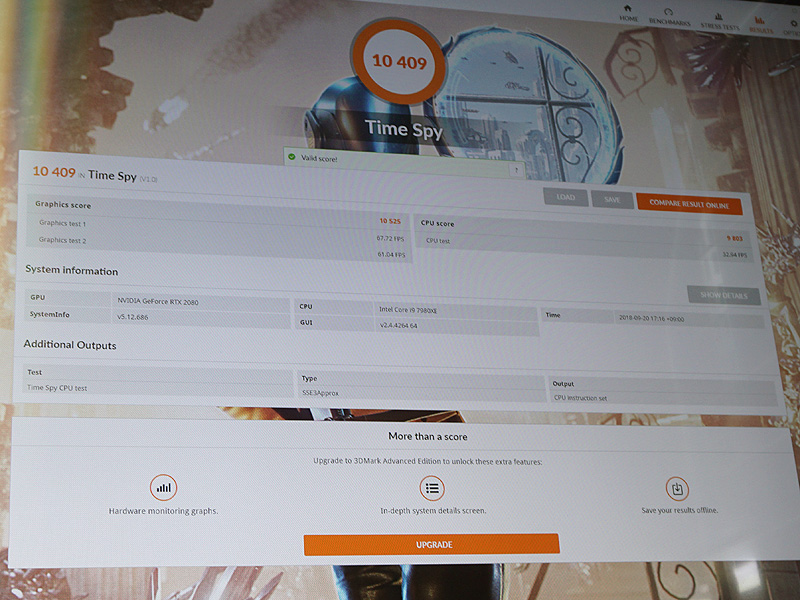The width and height of the screenshot is (800, 600).
Task: Click the Save results offline icon
Action: click(677, 489)
